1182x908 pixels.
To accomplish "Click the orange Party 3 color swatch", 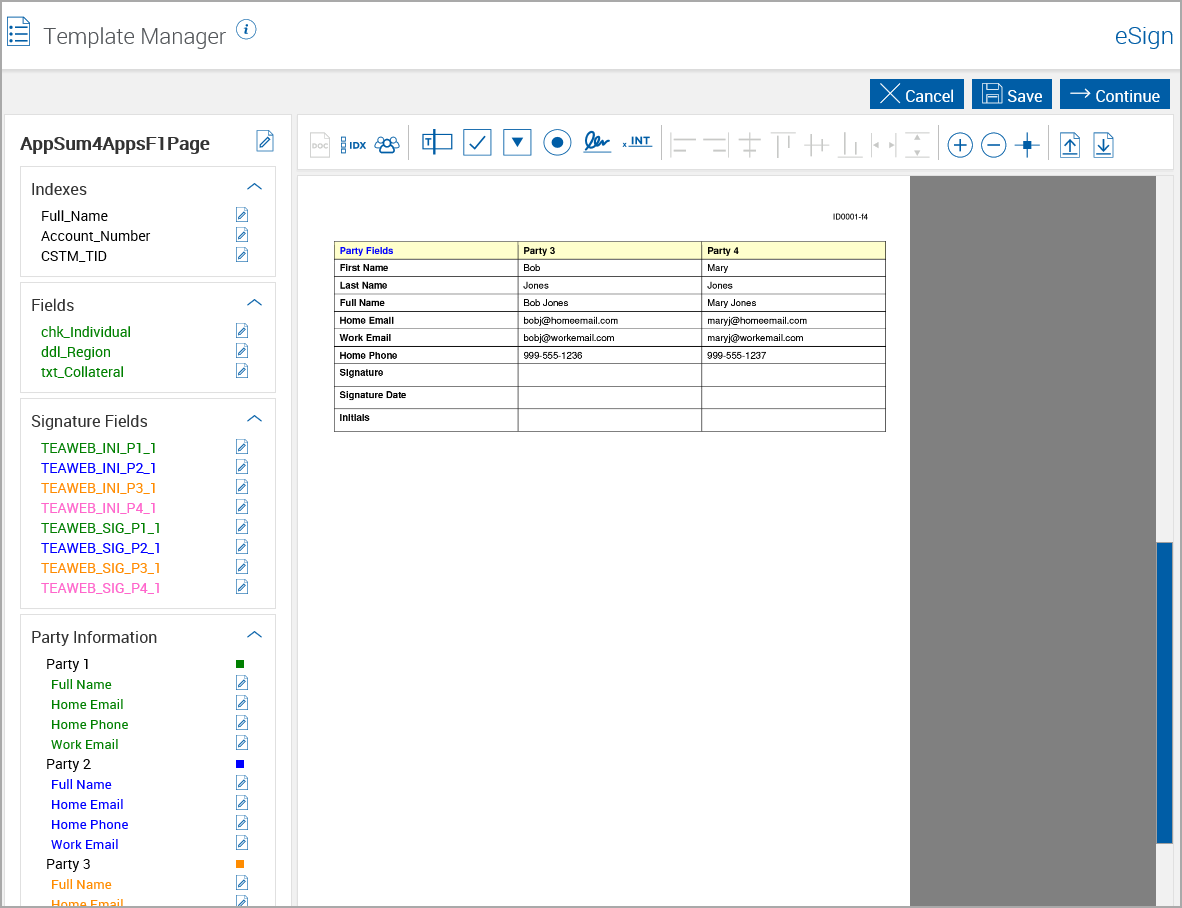I will (240, 864).
